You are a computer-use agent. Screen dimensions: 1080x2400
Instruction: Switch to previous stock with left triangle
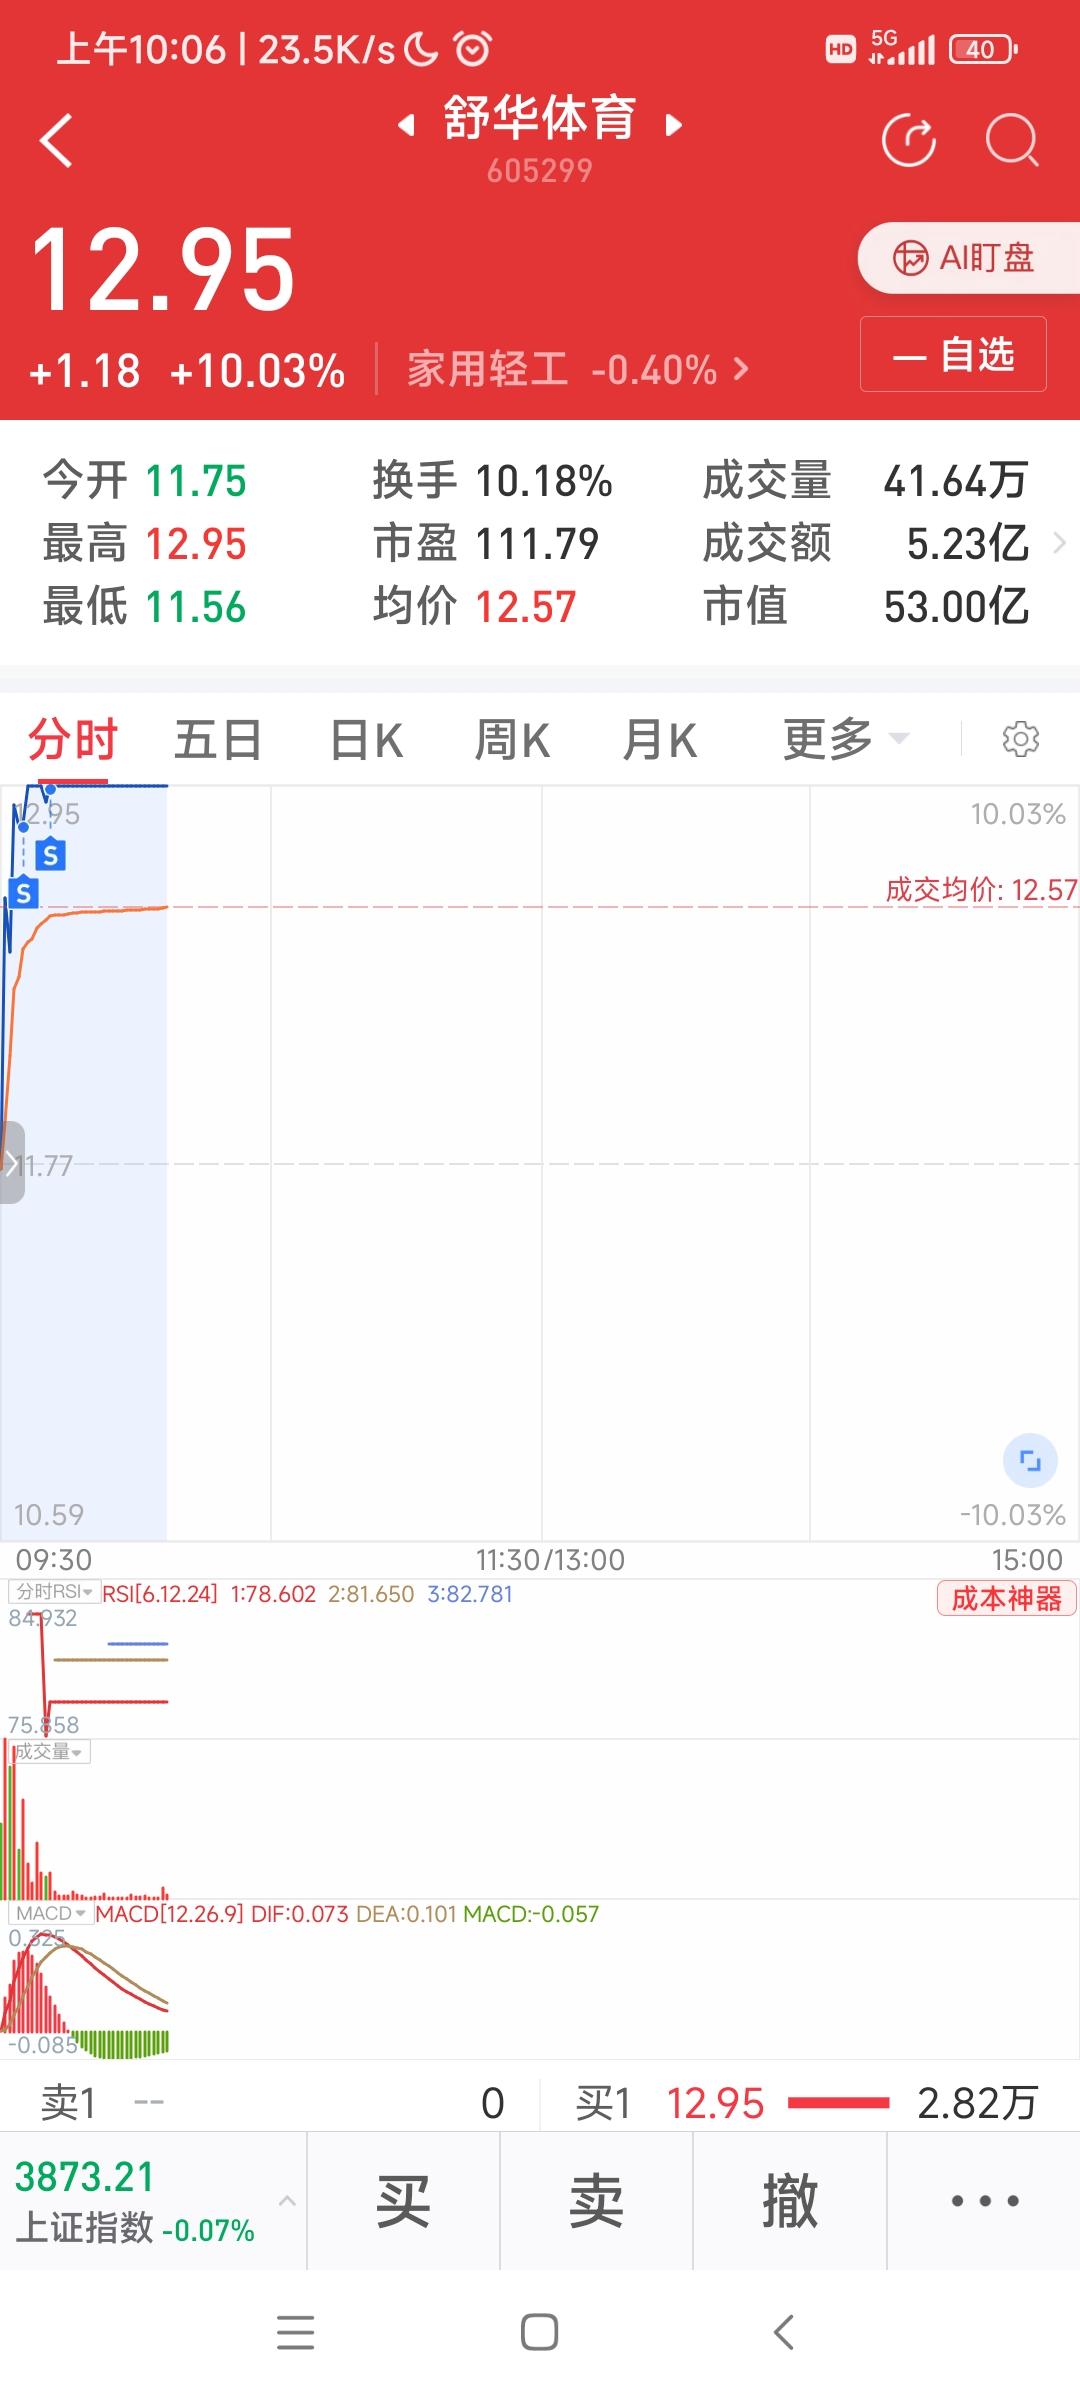click(x=406, y=125)
